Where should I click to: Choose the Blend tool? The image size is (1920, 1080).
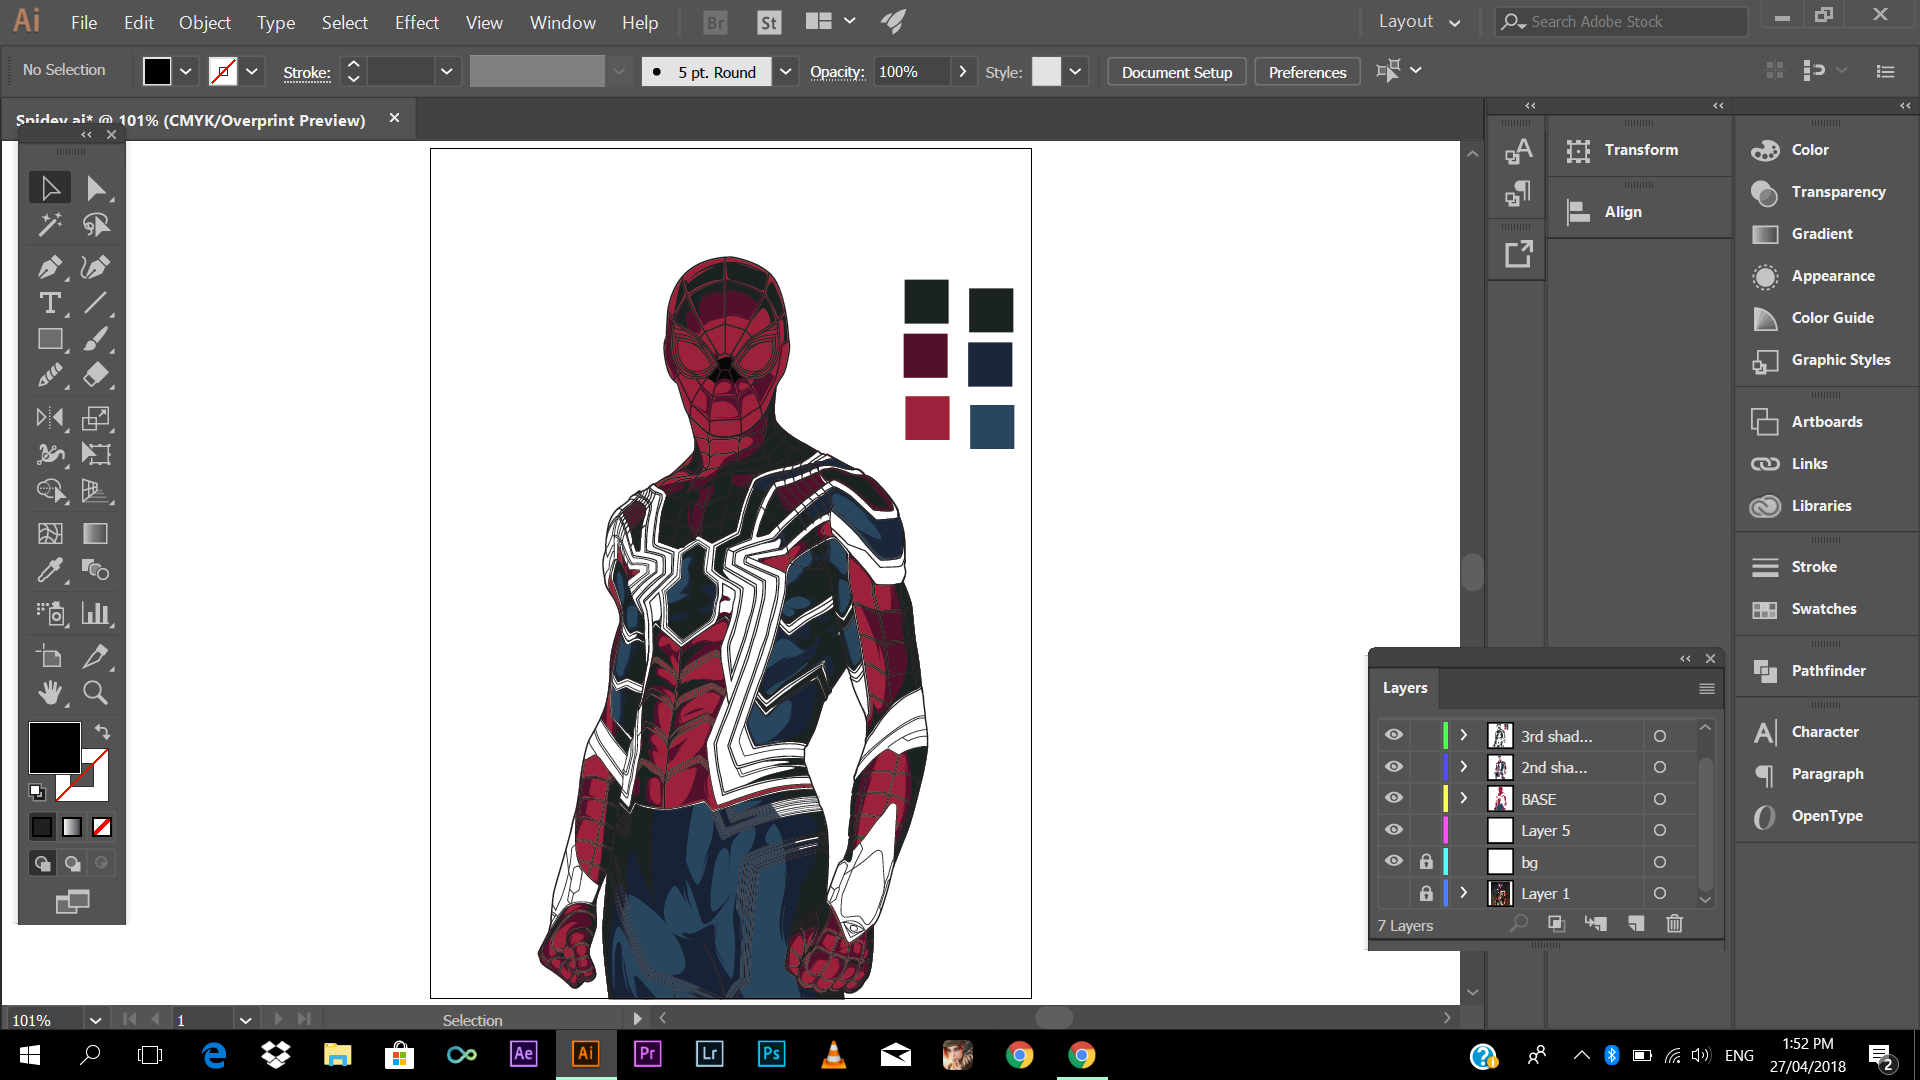pyautogui.click(x=96, y=570)
